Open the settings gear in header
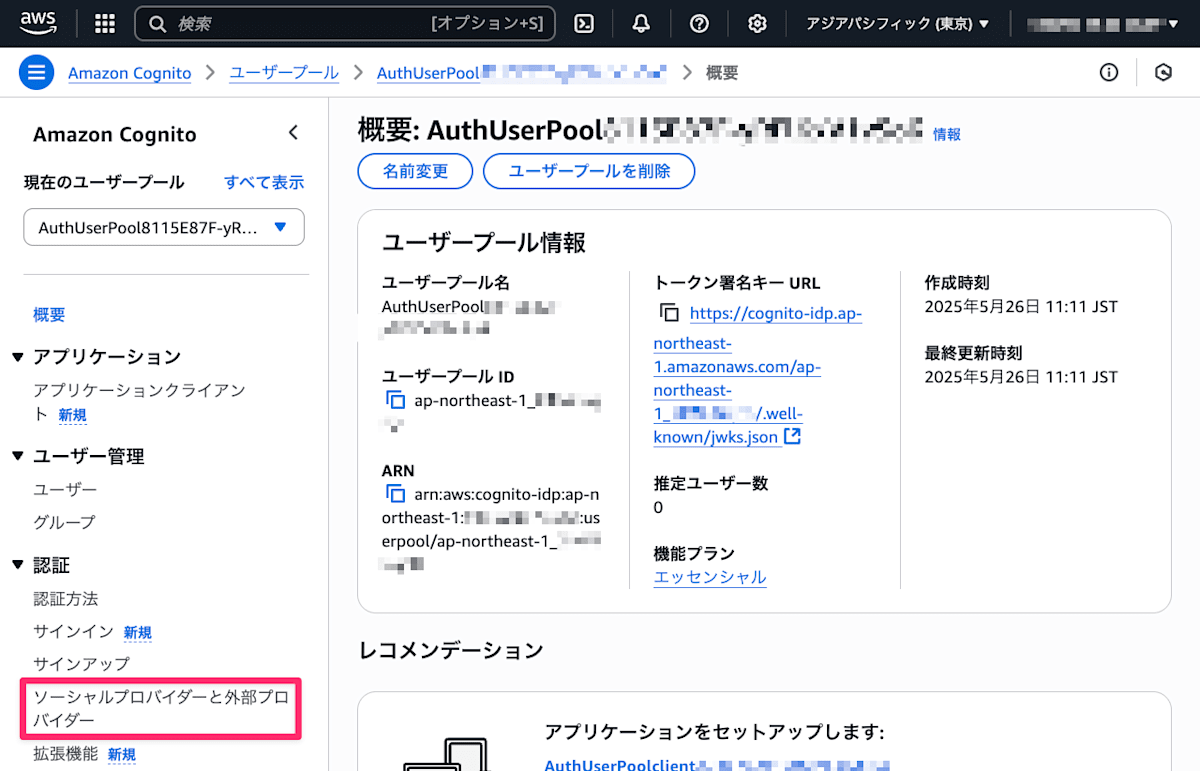This screenshot has width=1200, height=771. click(x=757, y=23)
